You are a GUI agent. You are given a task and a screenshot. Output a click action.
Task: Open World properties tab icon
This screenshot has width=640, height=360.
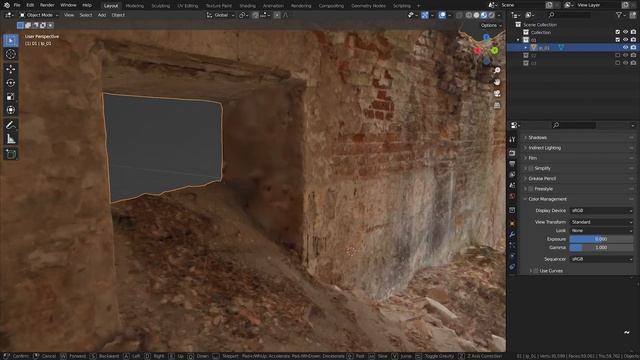coord(512,196)
